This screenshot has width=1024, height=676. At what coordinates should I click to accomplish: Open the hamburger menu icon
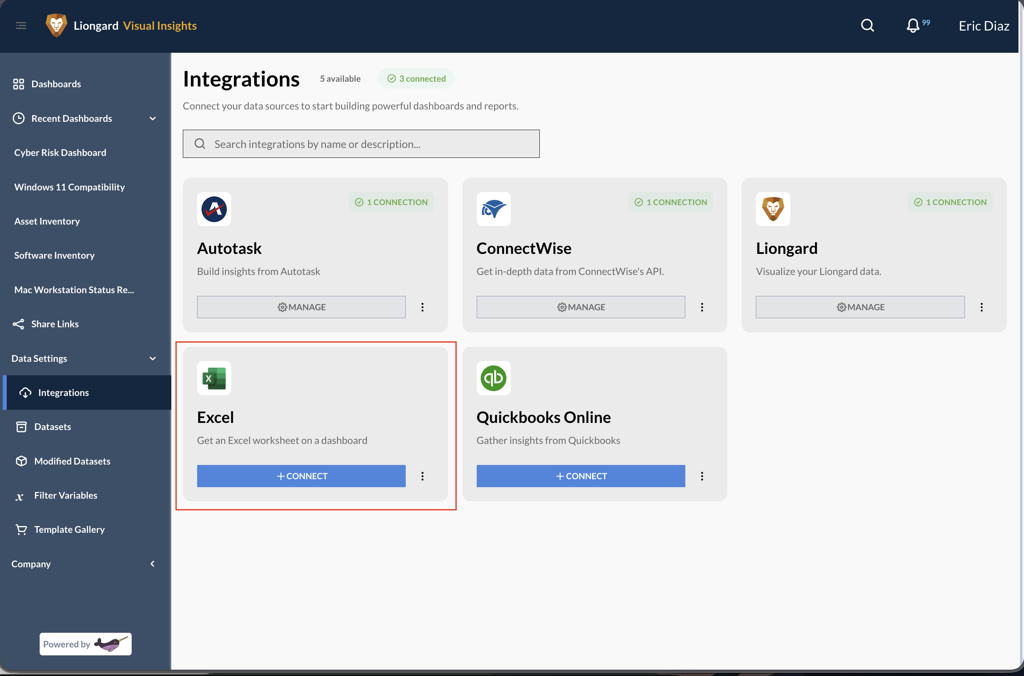(21, 25)
